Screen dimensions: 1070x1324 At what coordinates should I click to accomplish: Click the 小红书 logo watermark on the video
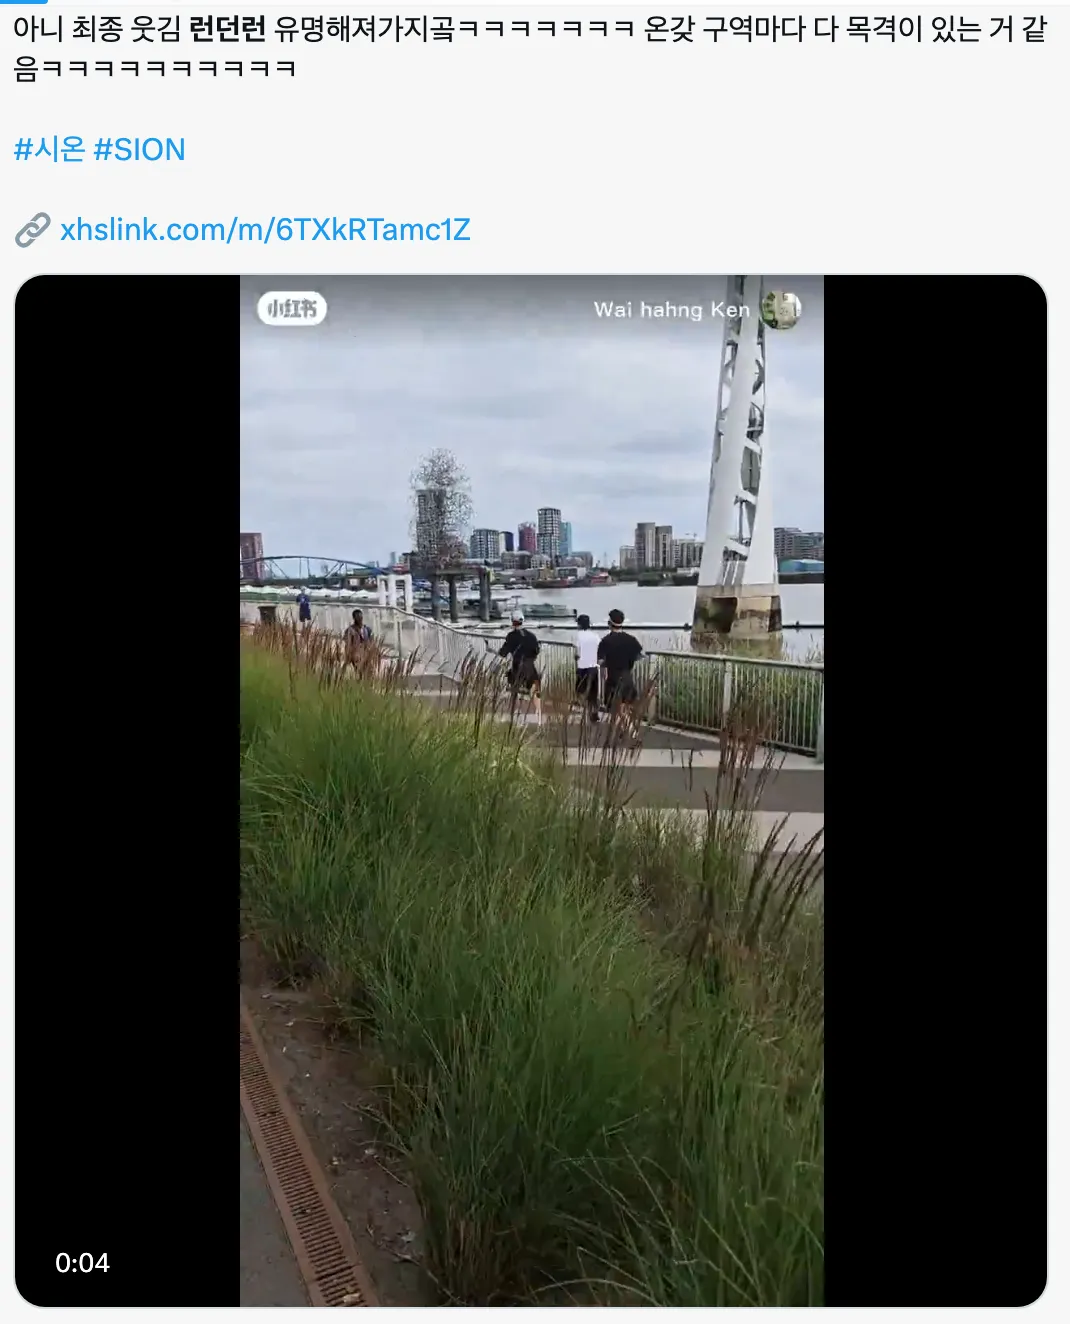(292, 308)
